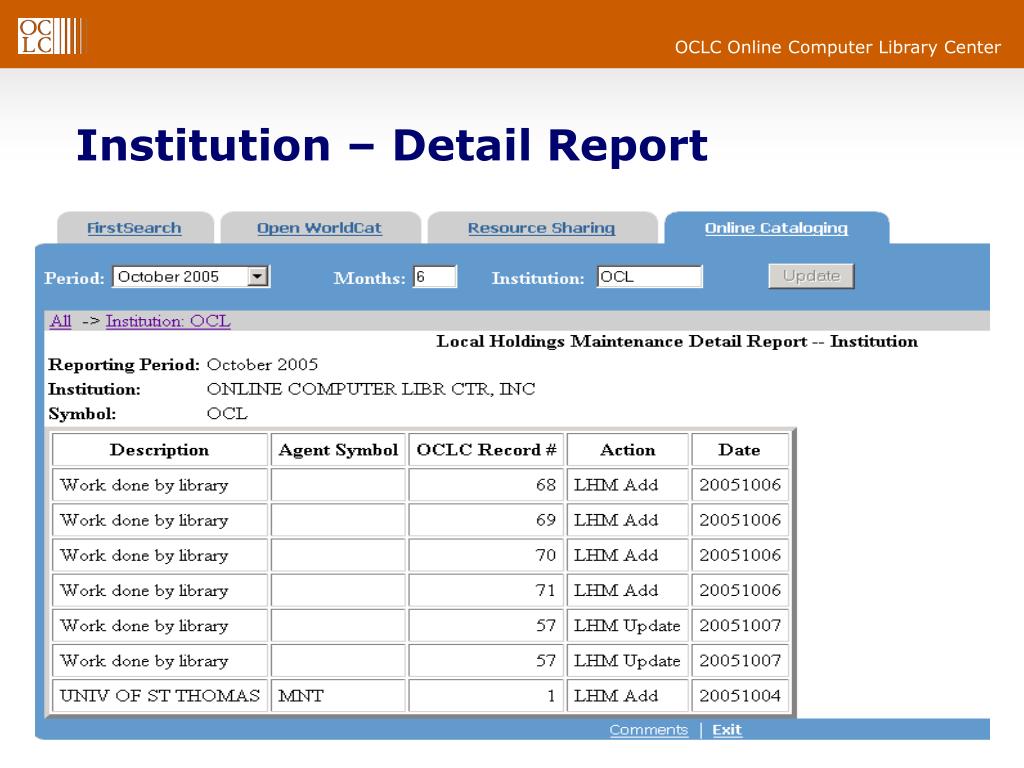
Task: Select the record number 71 cell
Action: [486, 591]
